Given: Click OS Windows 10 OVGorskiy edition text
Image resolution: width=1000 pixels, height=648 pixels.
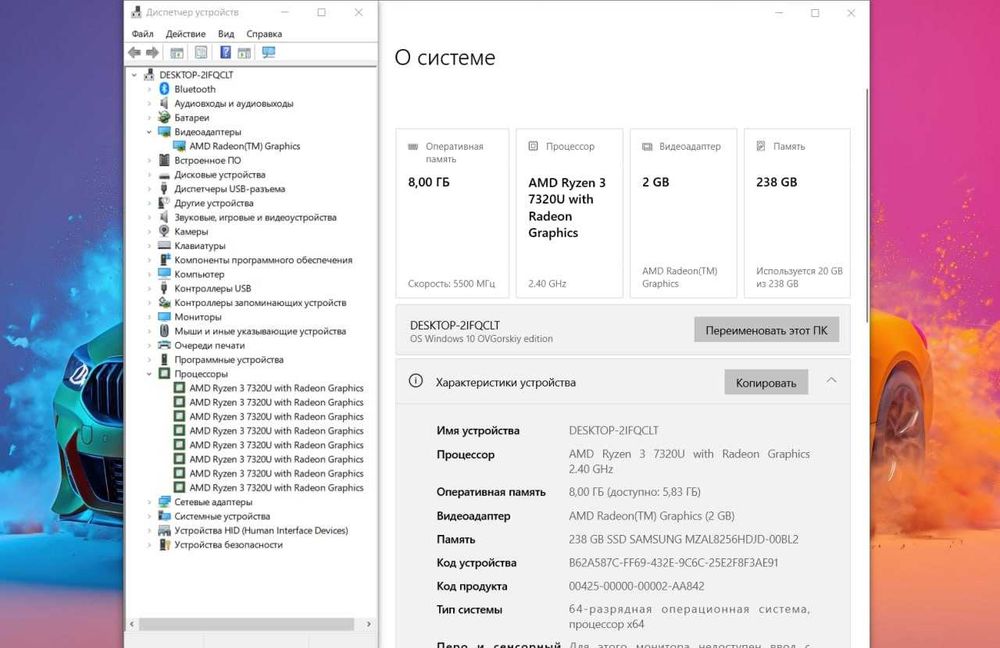Looking at the screenshot, I should tap(482, 339).
